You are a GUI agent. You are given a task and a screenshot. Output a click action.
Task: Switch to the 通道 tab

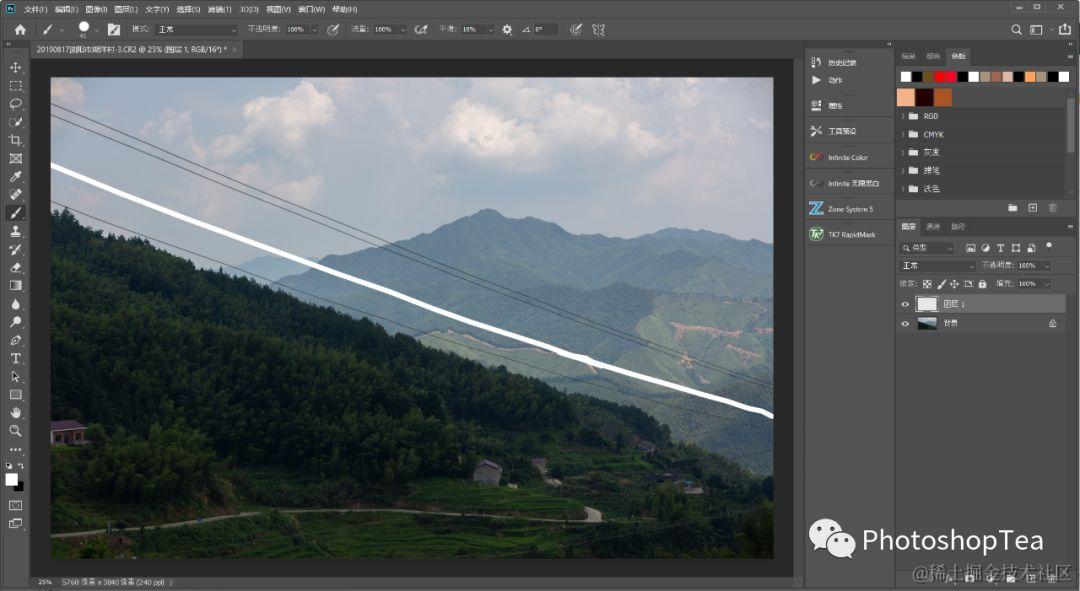[933, 227]
